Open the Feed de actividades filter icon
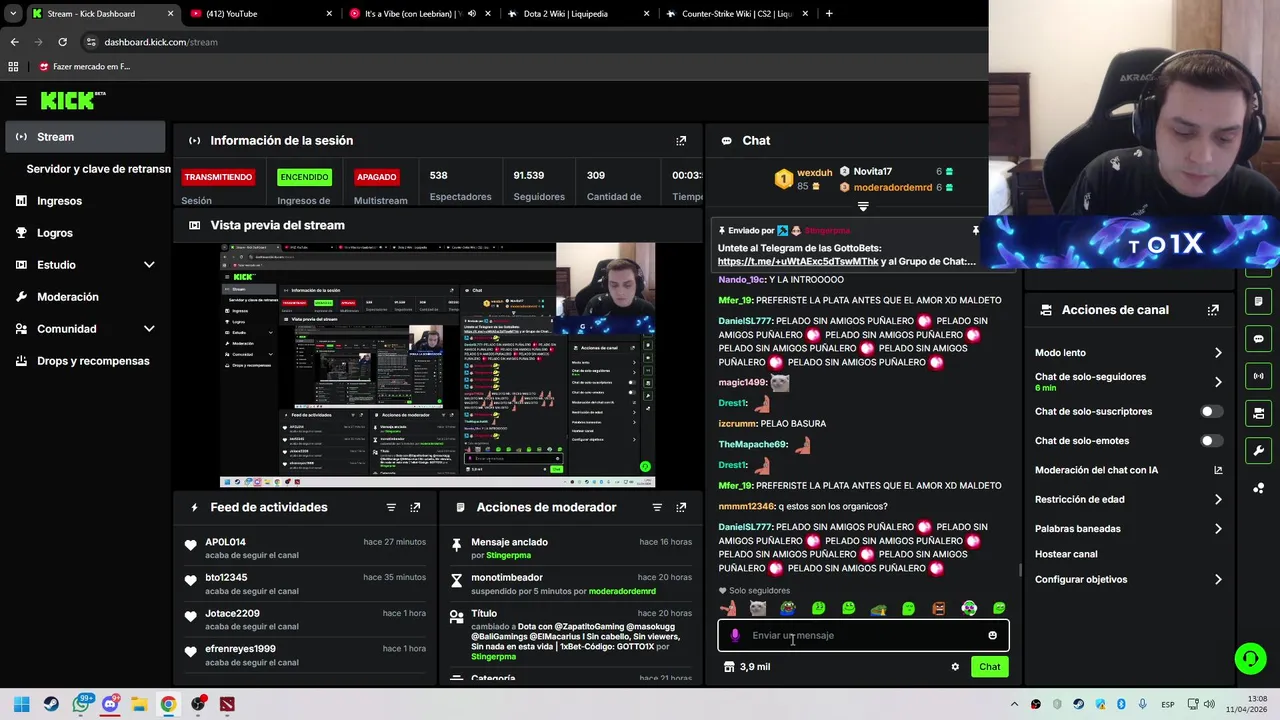The height and width of the screenshot is (720, 1280). pyautogui.click(x=391, y=508)
